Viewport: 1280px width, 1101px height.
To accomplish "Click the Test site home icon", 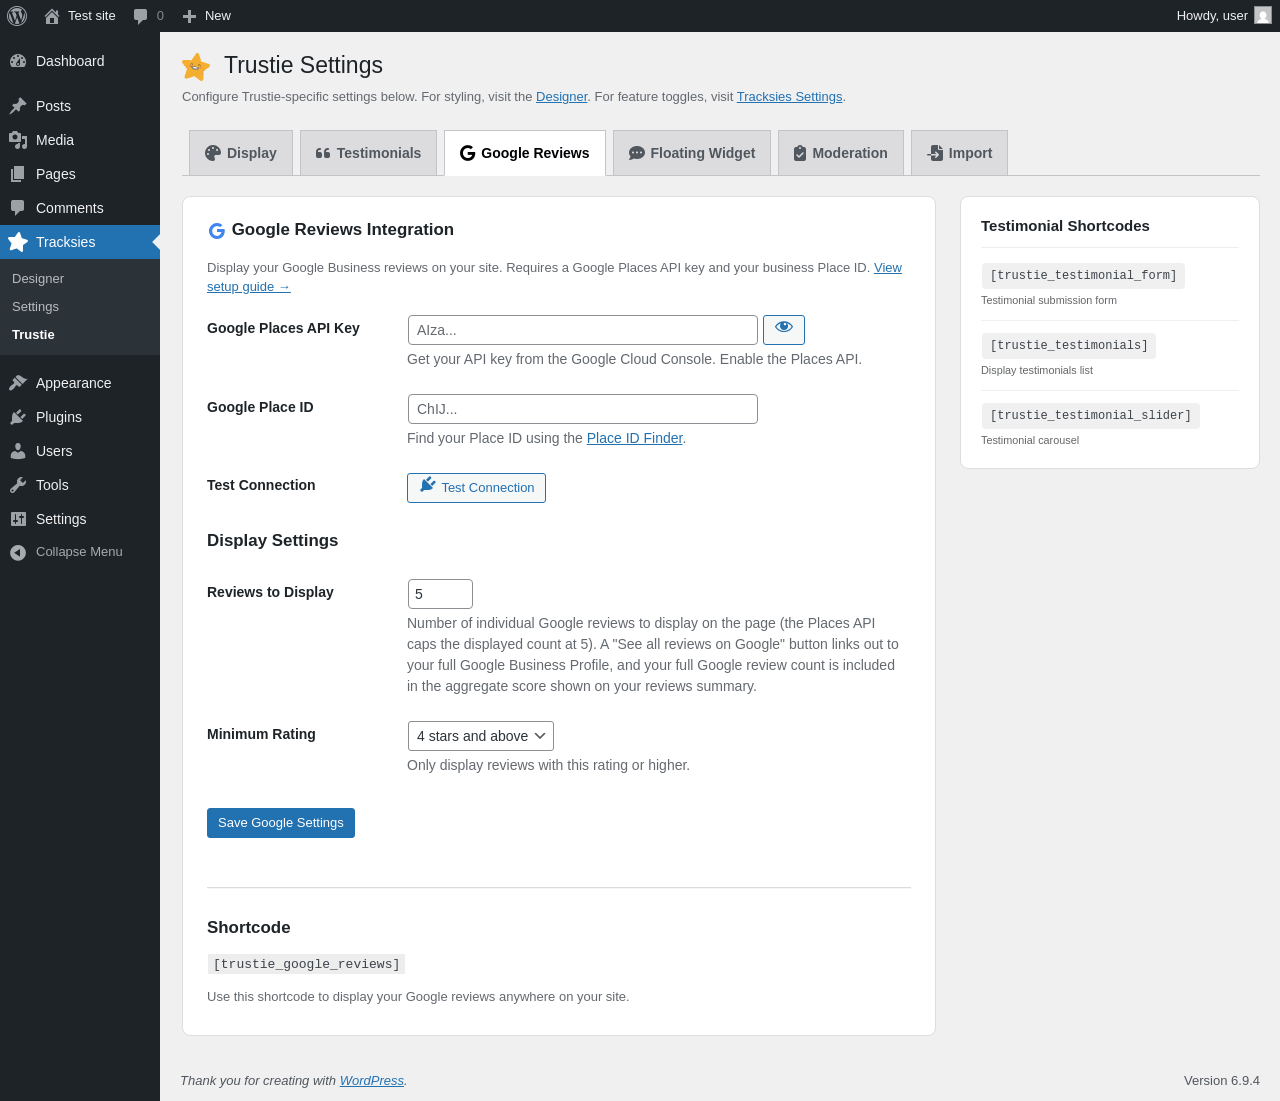I will point(52,16).
